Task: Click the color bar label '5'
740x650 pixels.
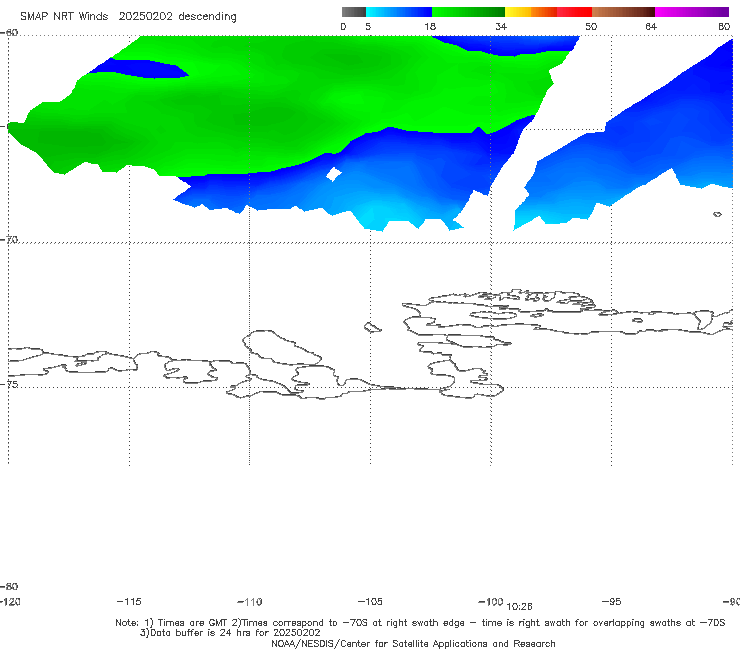Action: (x=368, y=26)
